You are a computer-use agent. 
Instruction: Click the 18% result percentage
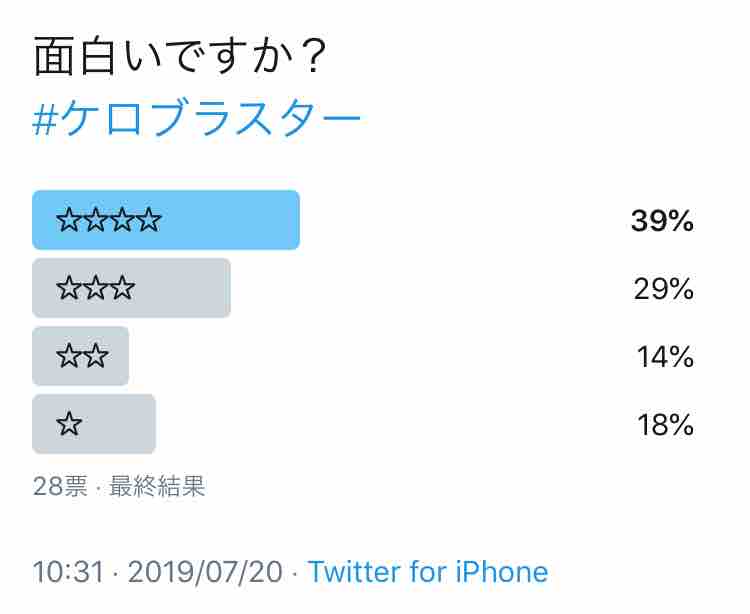click(665, 425)
